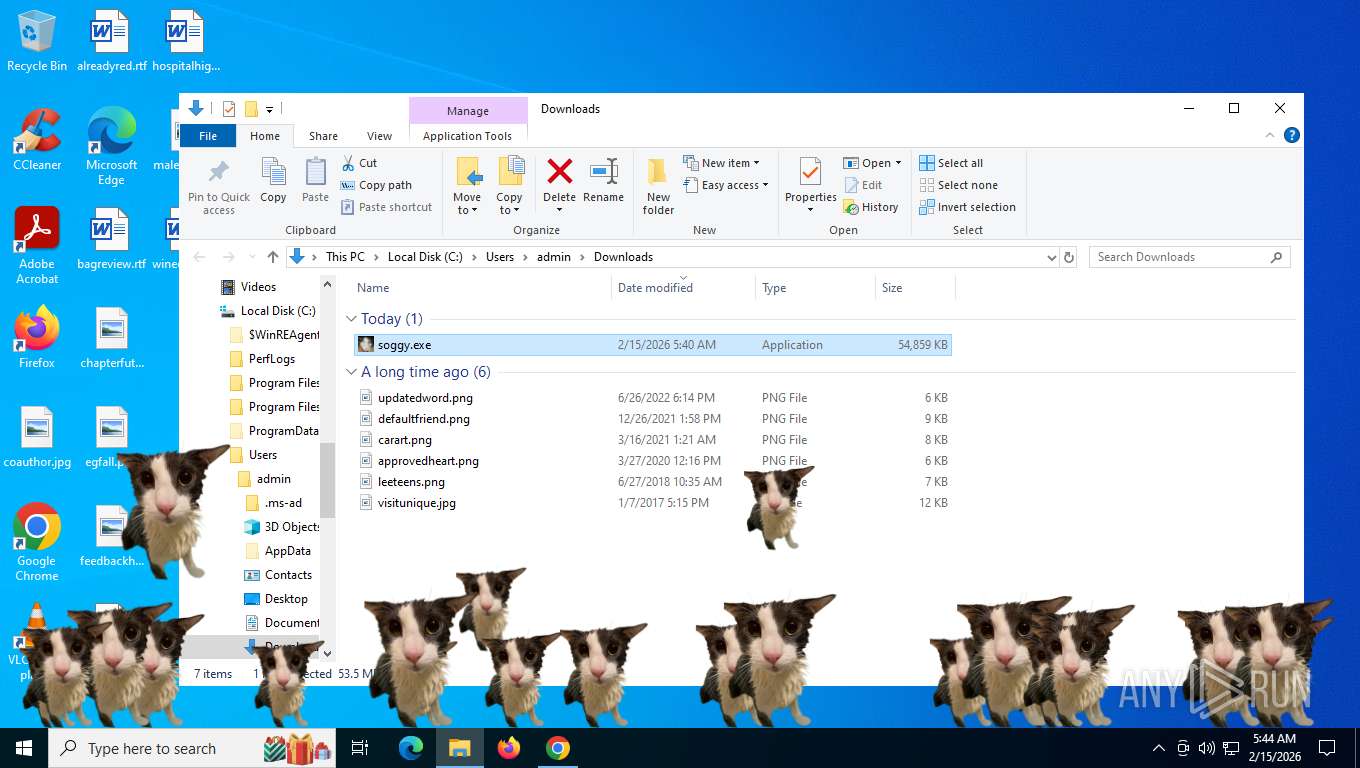The height and width of the screenshot is (768, 1360).
Task: Click This PC in the address breadcrumb
Action: point(345,257)
